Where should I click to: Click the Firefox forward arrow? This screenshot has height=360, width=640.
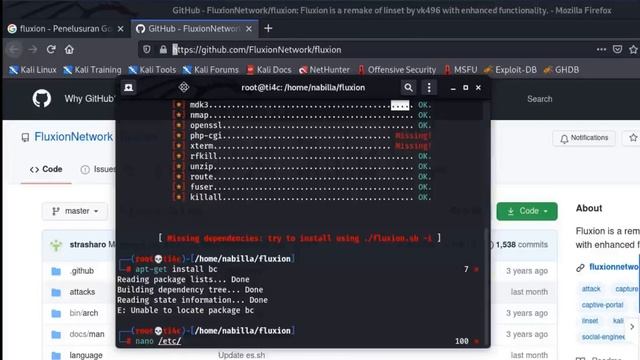(x=33, y=50)
